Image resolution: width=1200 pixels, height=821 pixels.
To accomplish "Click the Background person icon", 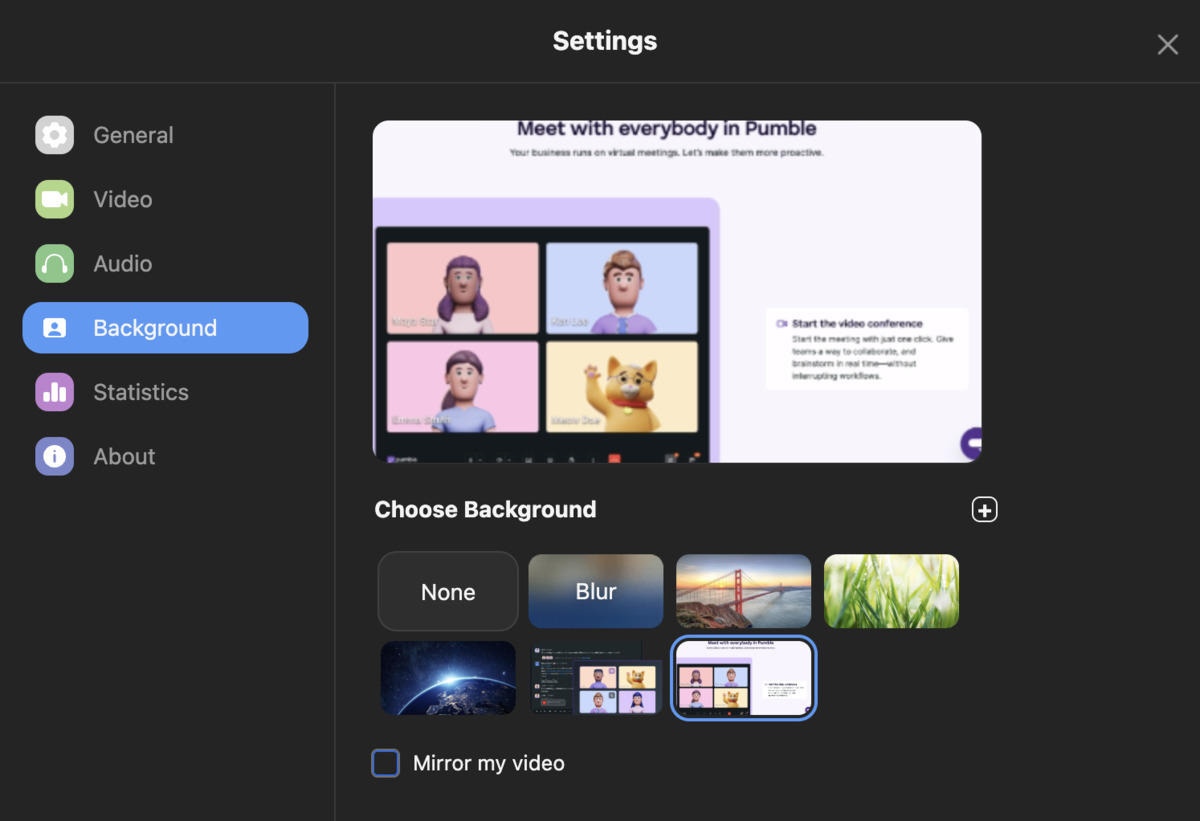I will pos(55,328).
